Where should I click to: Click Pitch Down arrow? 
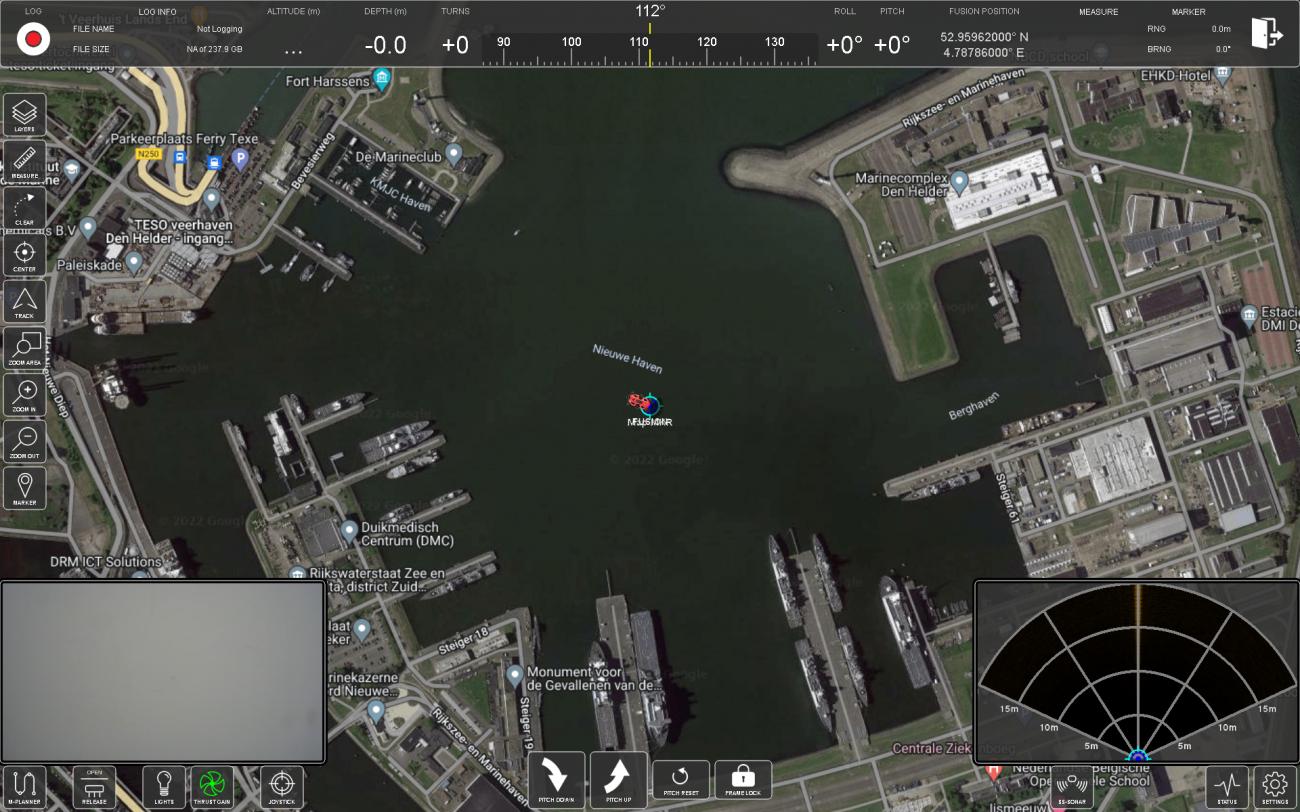pyautogui.click(x=556, y=780)
